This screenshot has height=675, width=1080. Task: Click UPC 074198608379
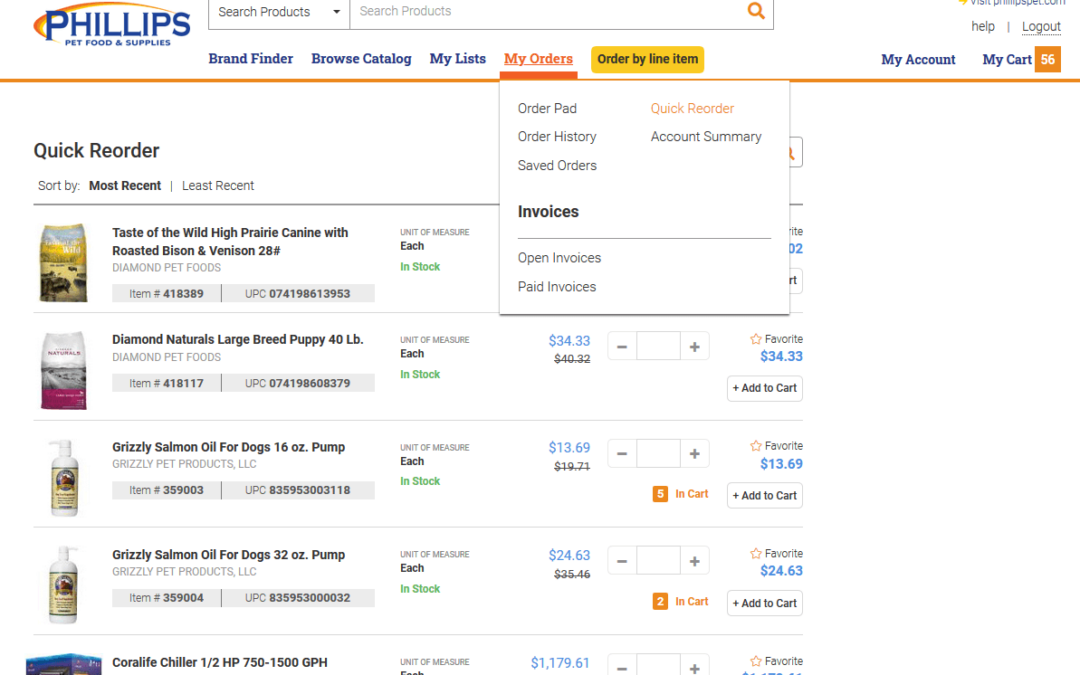pyautogui.click(x=298, y=383)
